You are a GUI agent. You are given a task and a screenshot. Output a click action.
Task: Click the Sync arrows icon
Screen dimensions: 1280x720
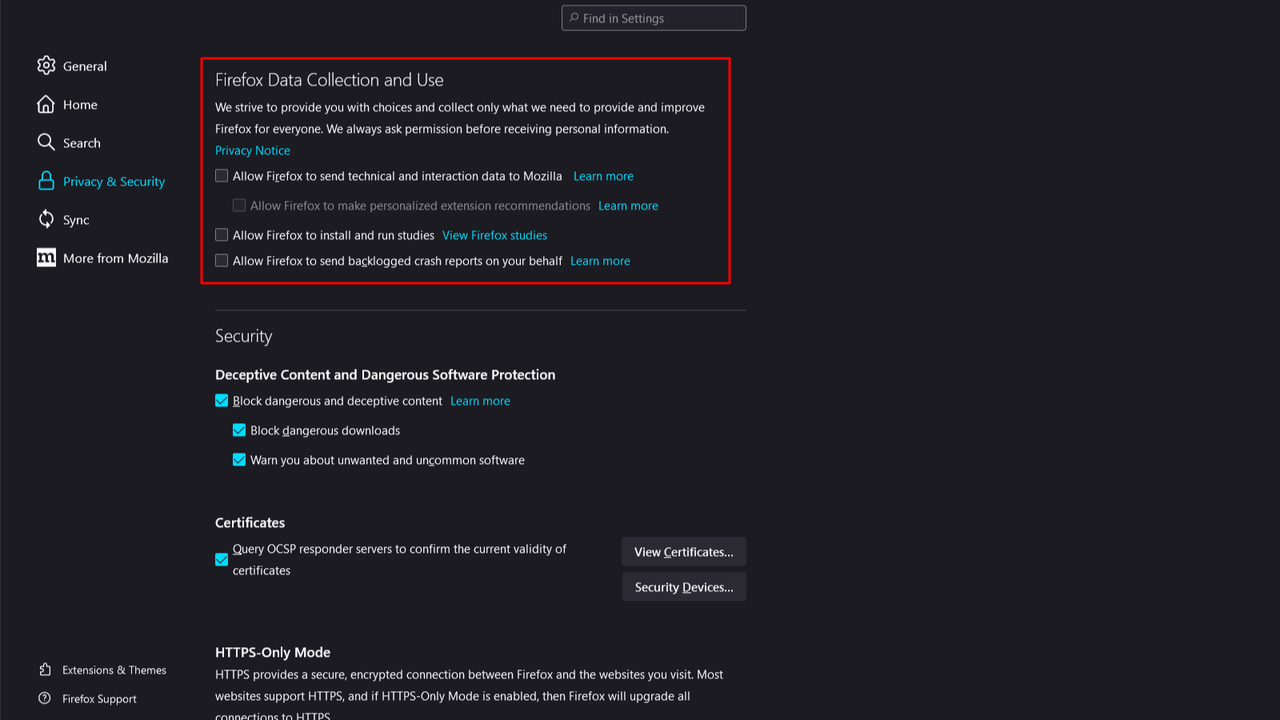coord(46,220)
